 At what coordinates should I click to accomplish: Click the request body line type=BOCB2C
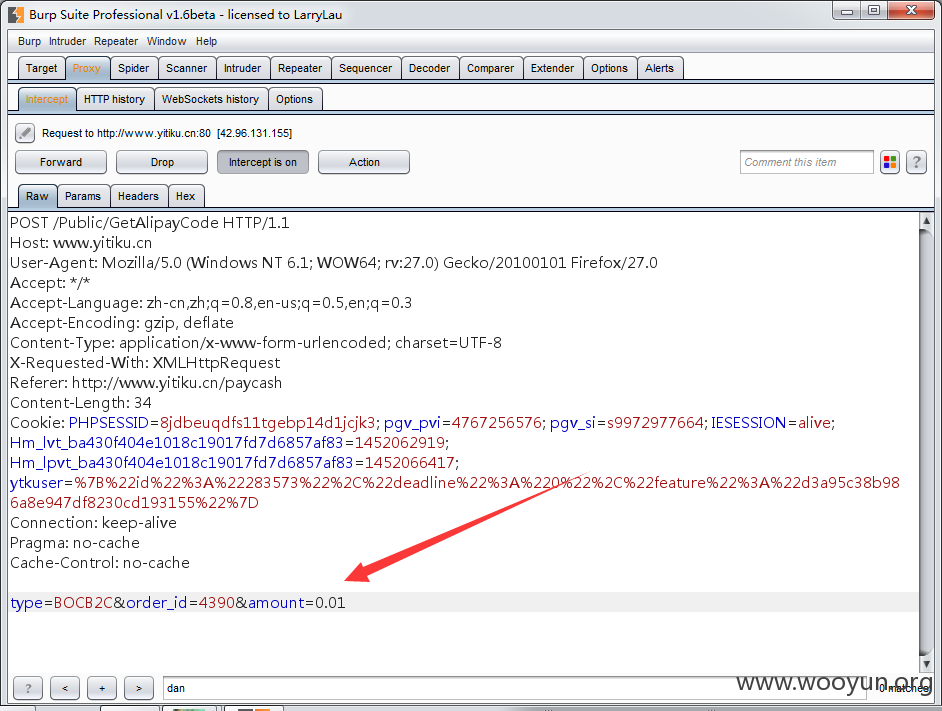click(x=178, y=603)
